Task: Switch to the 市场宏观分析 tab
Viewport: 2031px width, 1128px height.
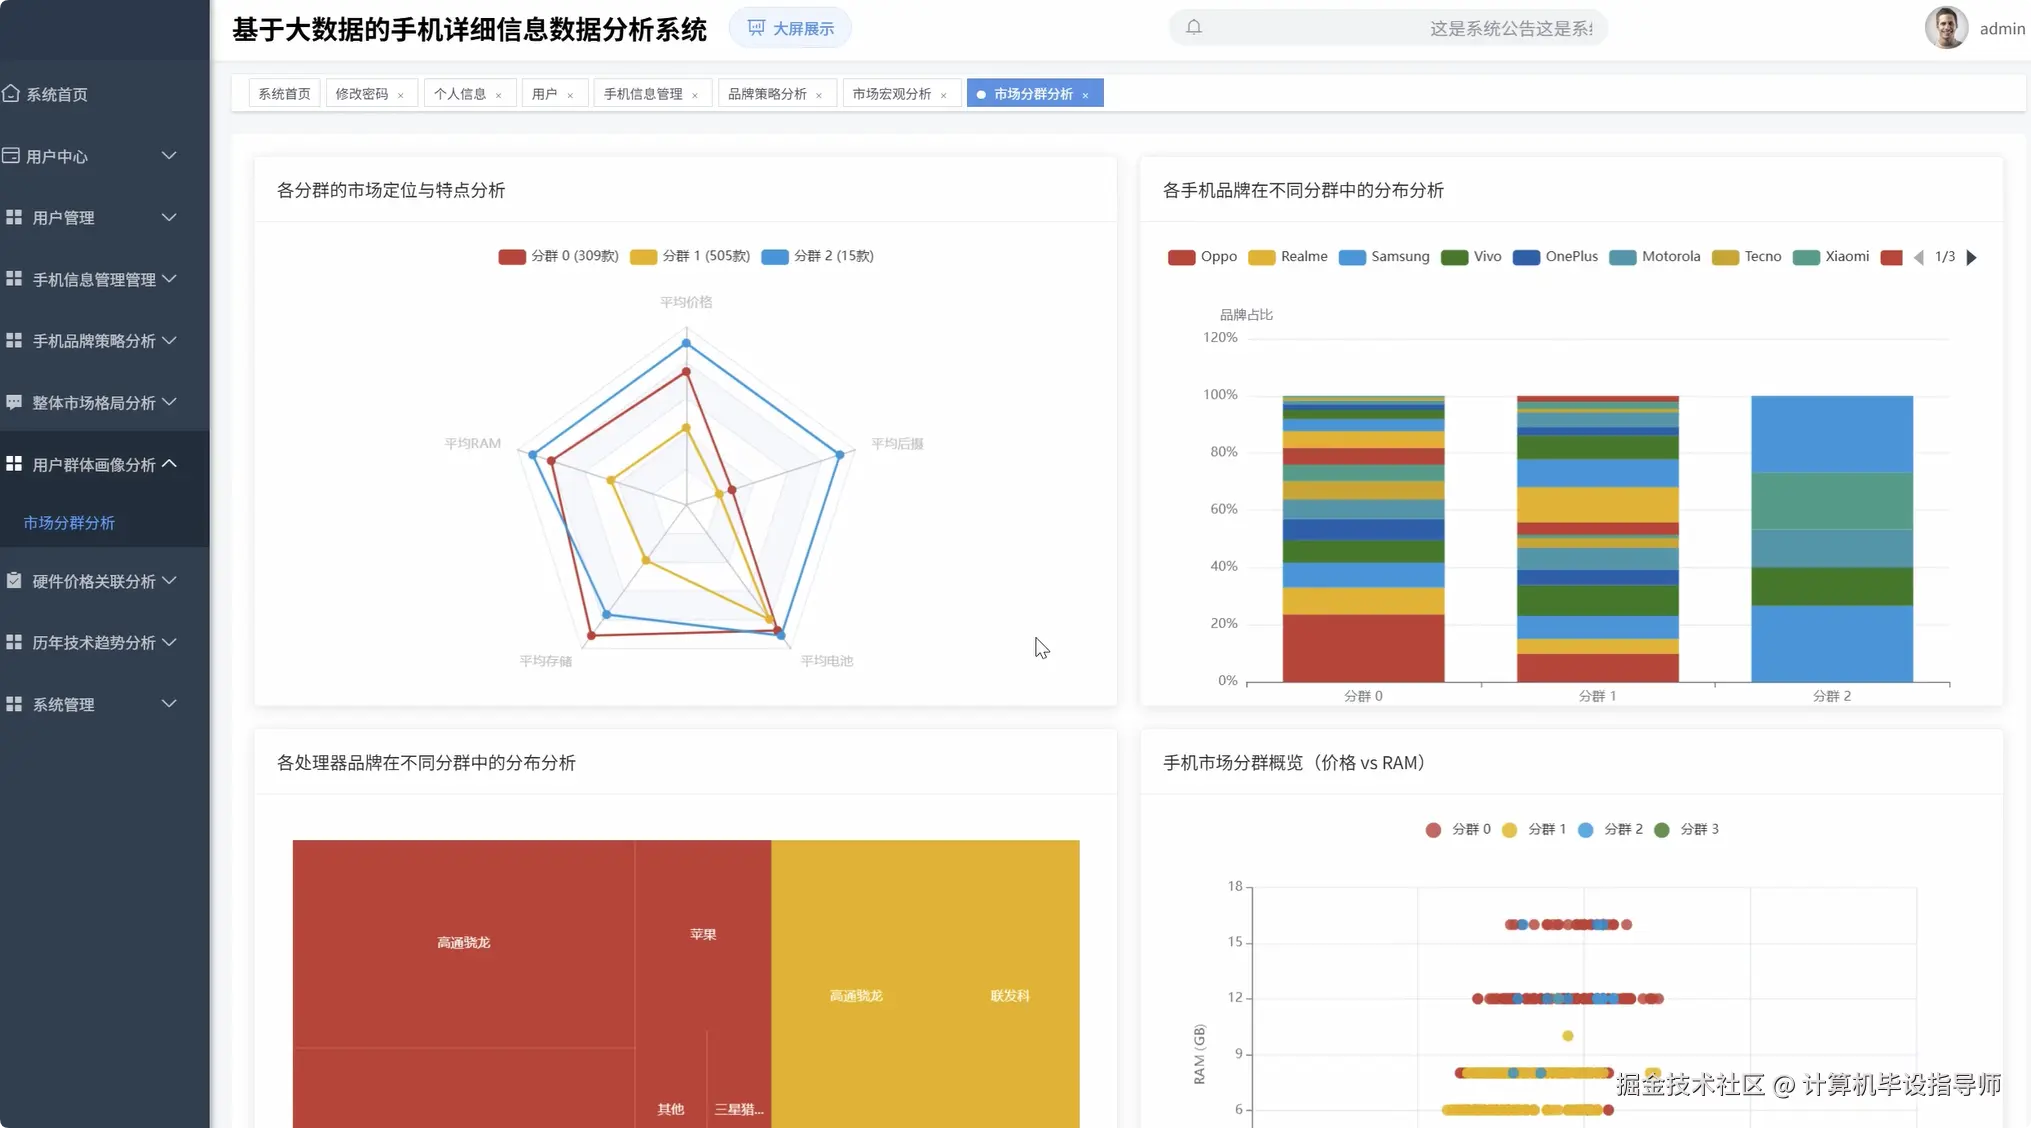Action: 891,94
